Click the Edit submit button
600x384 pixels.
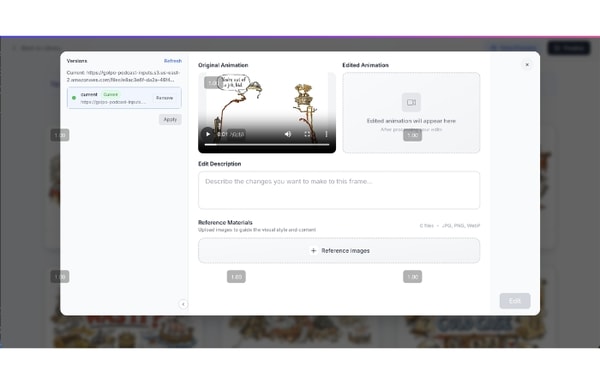pos(515,301)
